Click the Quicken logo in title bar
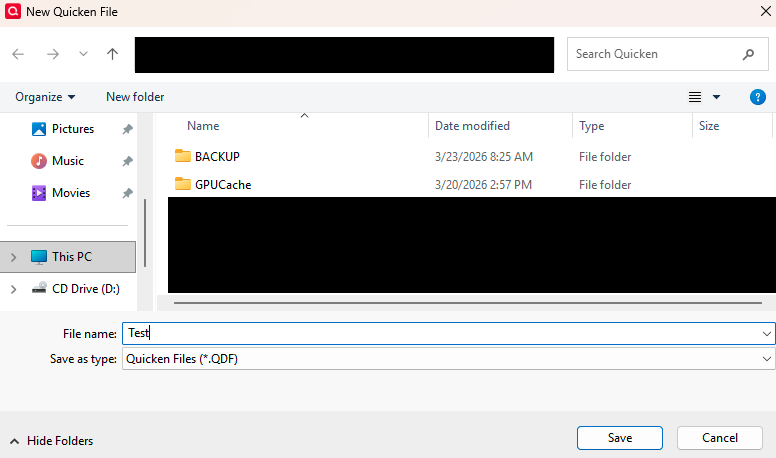 (13, 11)
